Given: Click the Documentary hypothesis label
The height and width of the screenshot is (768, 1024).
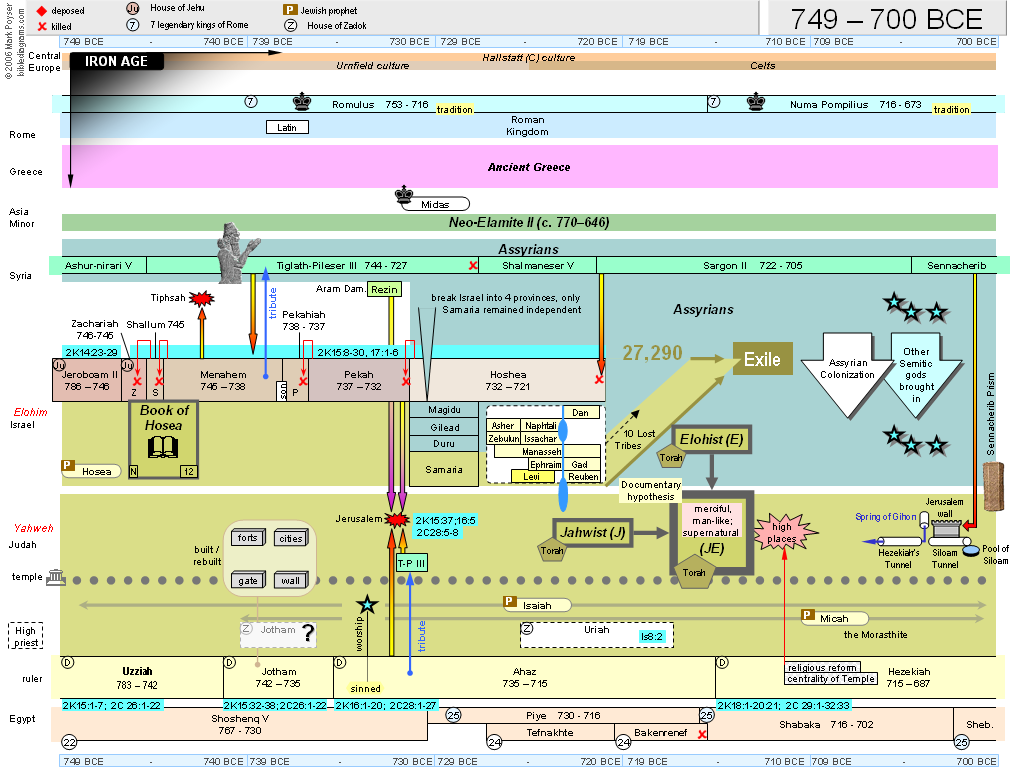Looking at the screenshot, I should pos(650,490).
